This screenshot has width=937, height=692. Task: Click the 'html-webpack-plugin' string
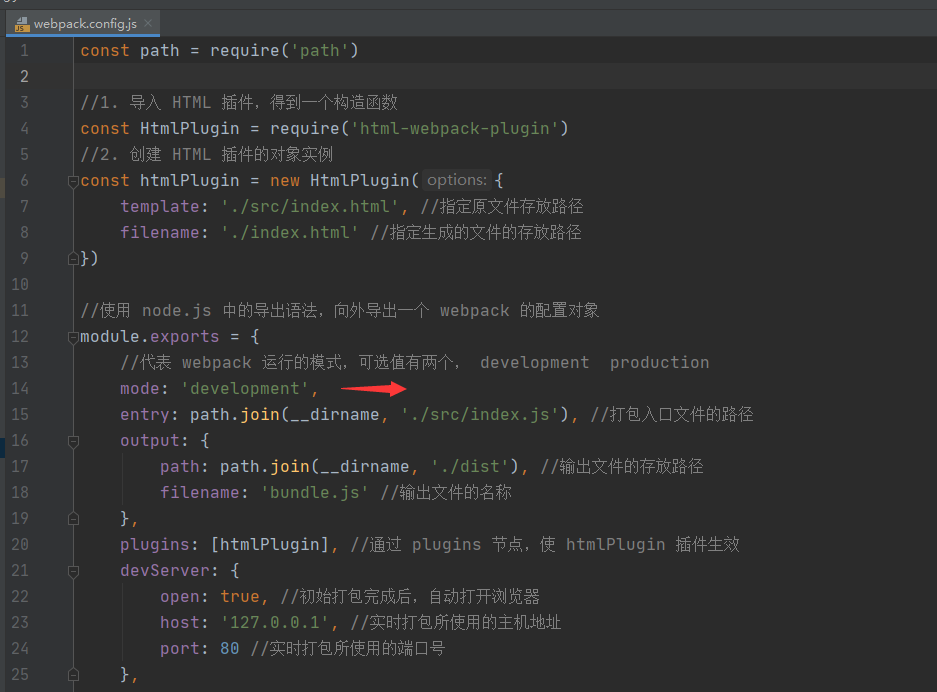point(454,128)
